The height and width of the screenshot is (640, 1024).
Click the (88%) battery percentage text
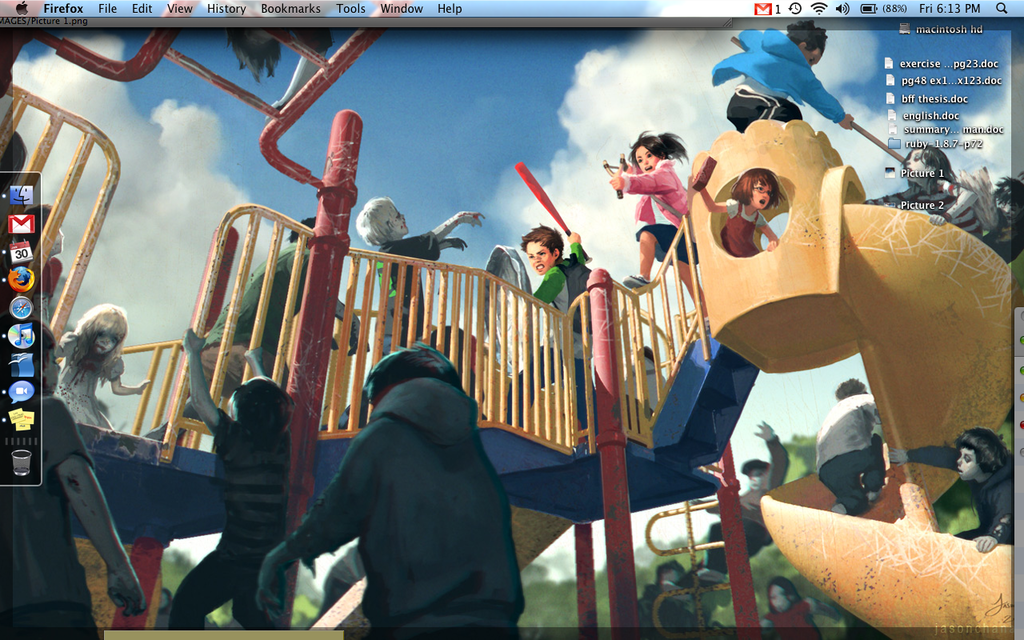click(894, 8)
